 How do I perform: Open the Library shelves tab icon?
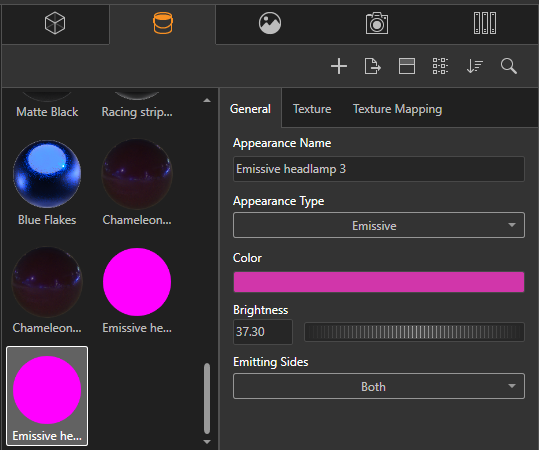coord(485,23)
